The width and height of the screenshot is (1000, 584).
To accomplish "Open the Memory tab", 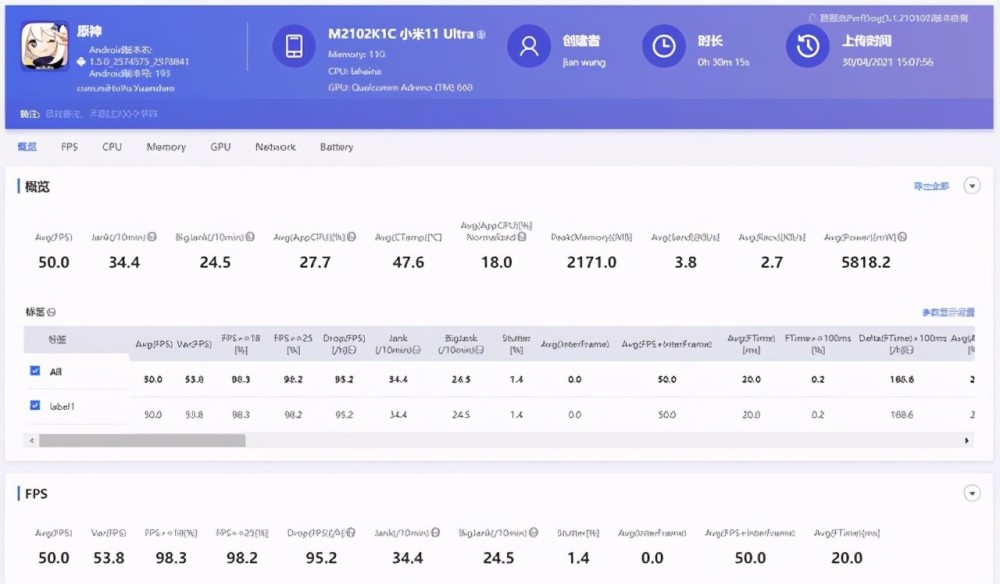I will click(x=166, y=147).
